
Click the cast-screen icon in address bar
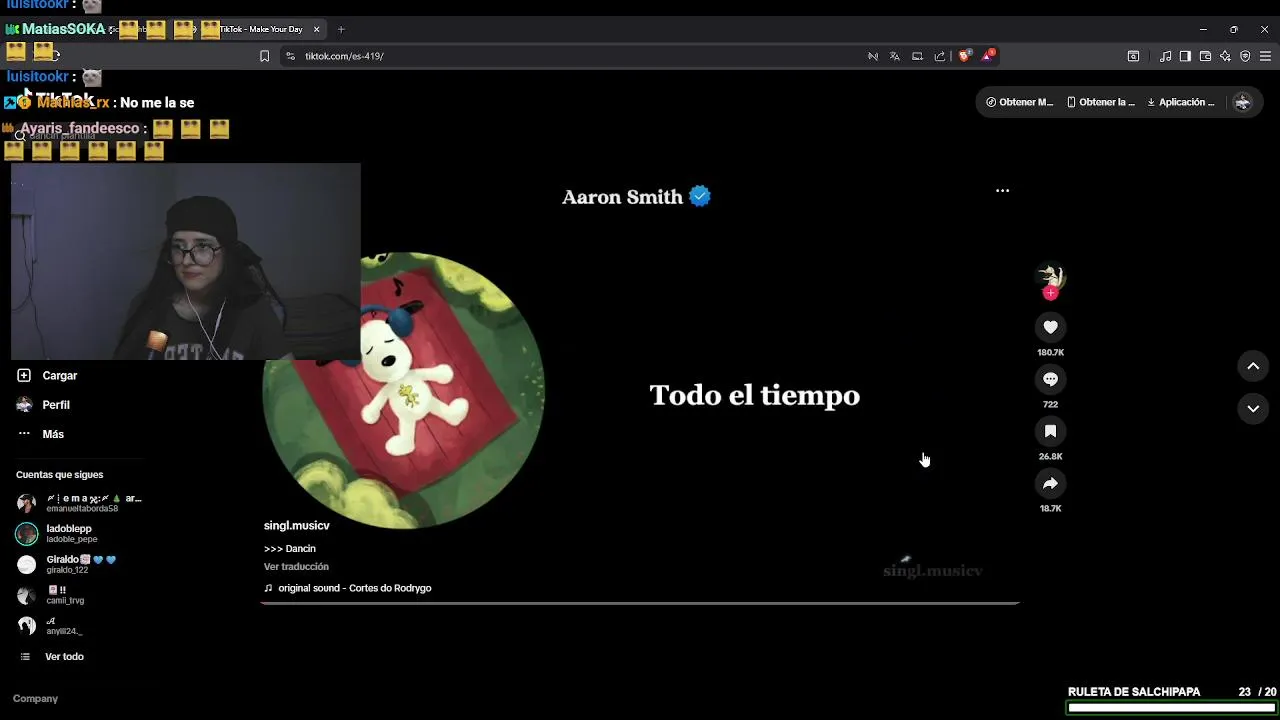917,56
